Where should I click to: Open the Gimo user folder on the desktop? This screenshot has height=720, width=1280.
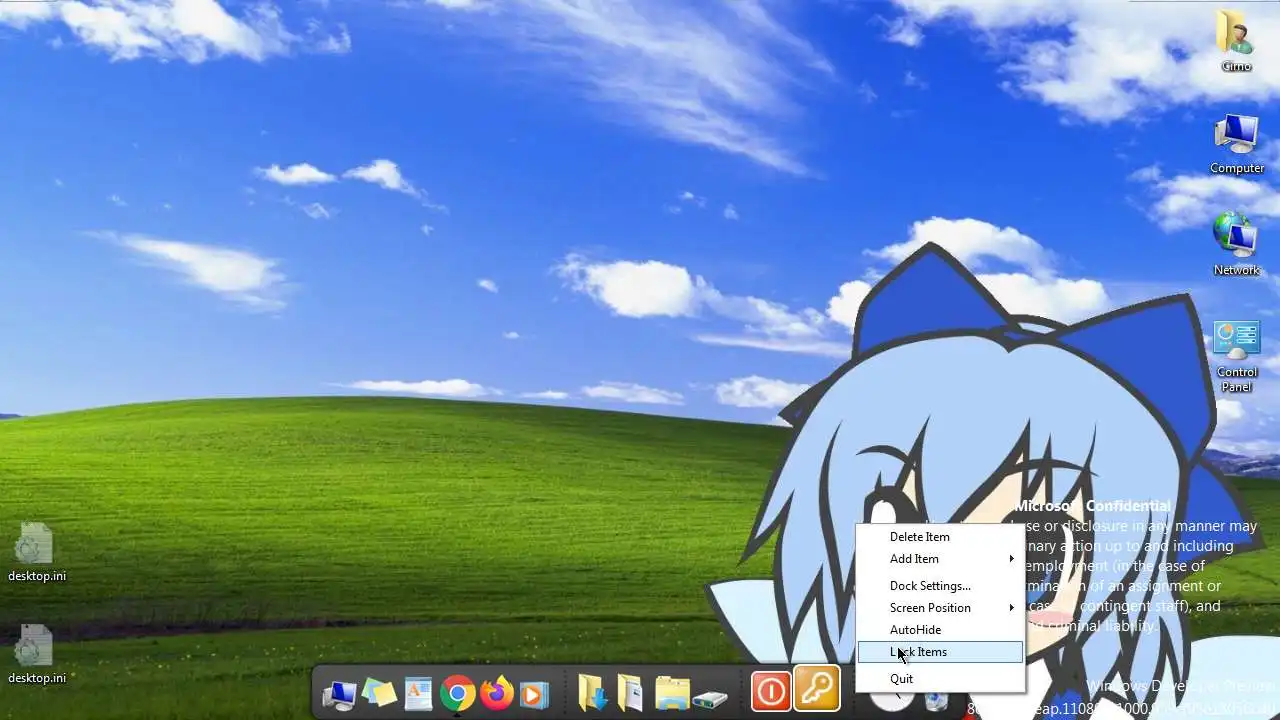coord(1236,40)
